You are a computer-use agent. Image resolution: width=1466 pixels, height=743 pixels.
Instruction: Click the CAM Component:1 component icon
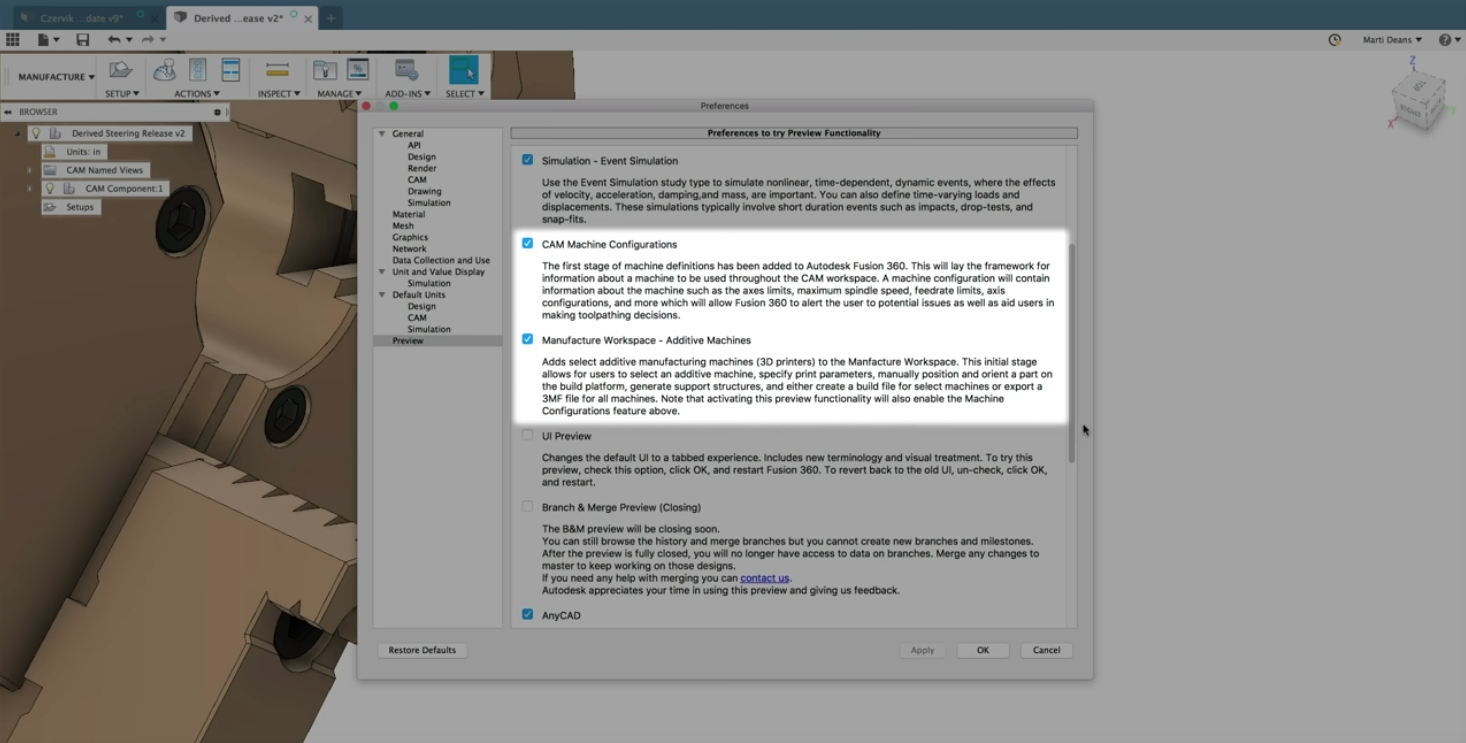[70, 189]
